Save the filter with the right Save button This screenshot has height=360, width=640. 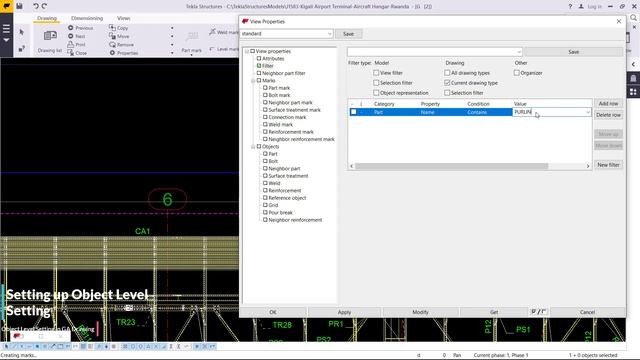click(573, 52)
